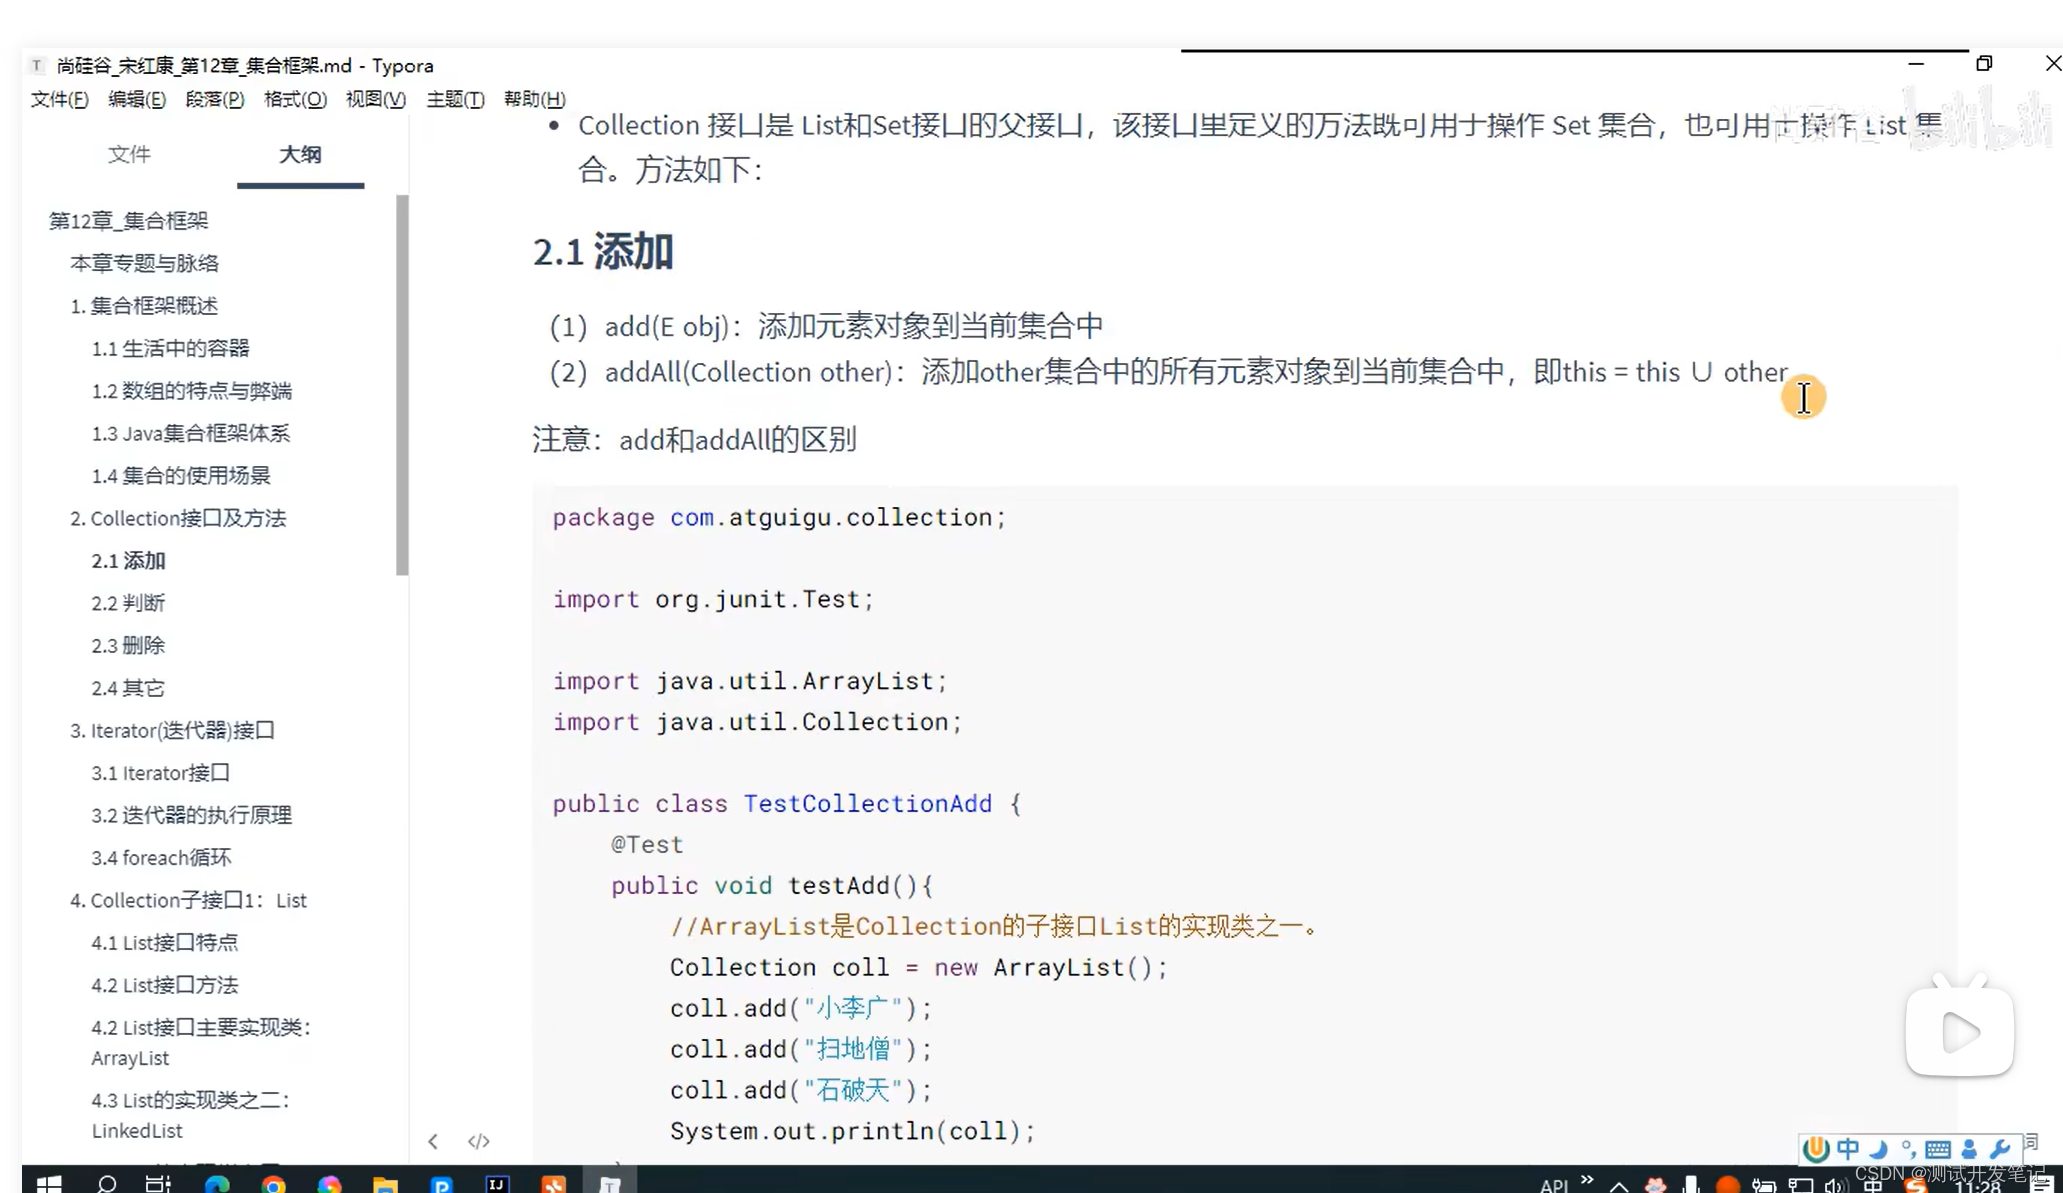Image resolution: width=2063 pixels, height=1193 pixels.
Task: Click inside code line 'package com.atguigu.collection;'
Action: pos(779,517)
